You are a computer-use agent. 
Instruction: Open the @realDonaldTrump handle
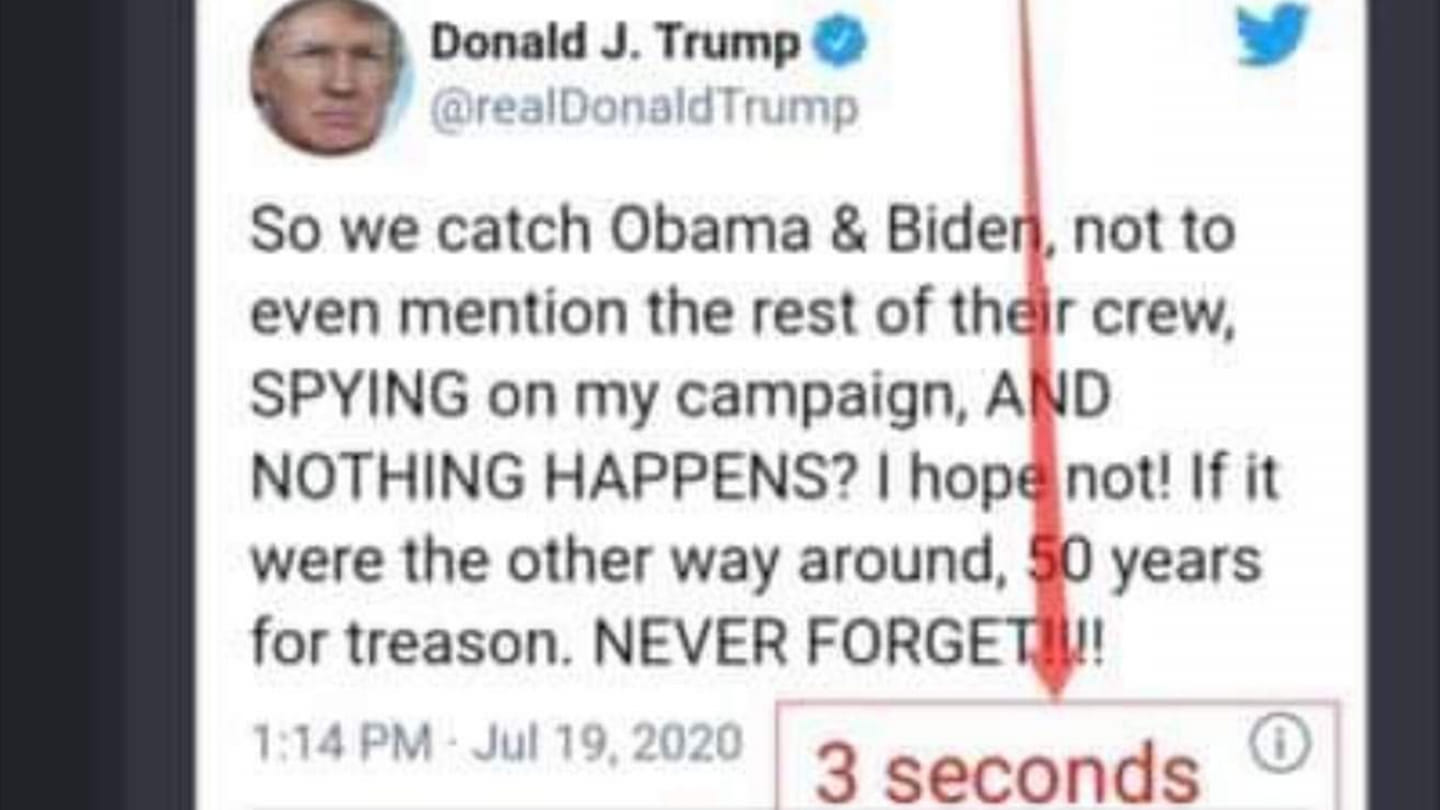tap(644, 107)
